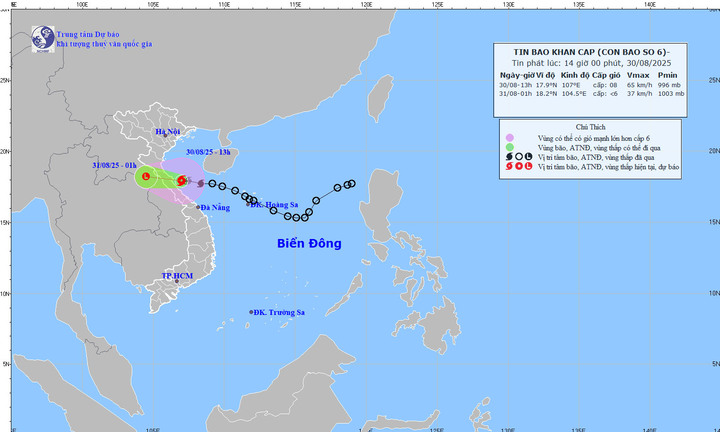Click the red forecast low-pressure L marker
720x432 pixels.
tap(146, 177)
